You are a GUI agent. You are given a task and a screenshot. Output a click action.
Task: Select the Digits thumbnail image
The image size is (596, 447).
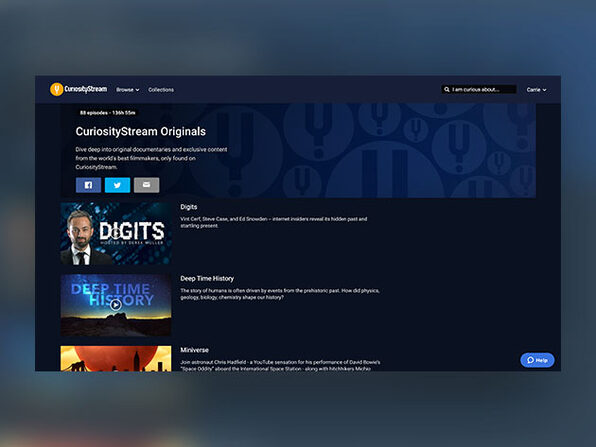point(116,234)
